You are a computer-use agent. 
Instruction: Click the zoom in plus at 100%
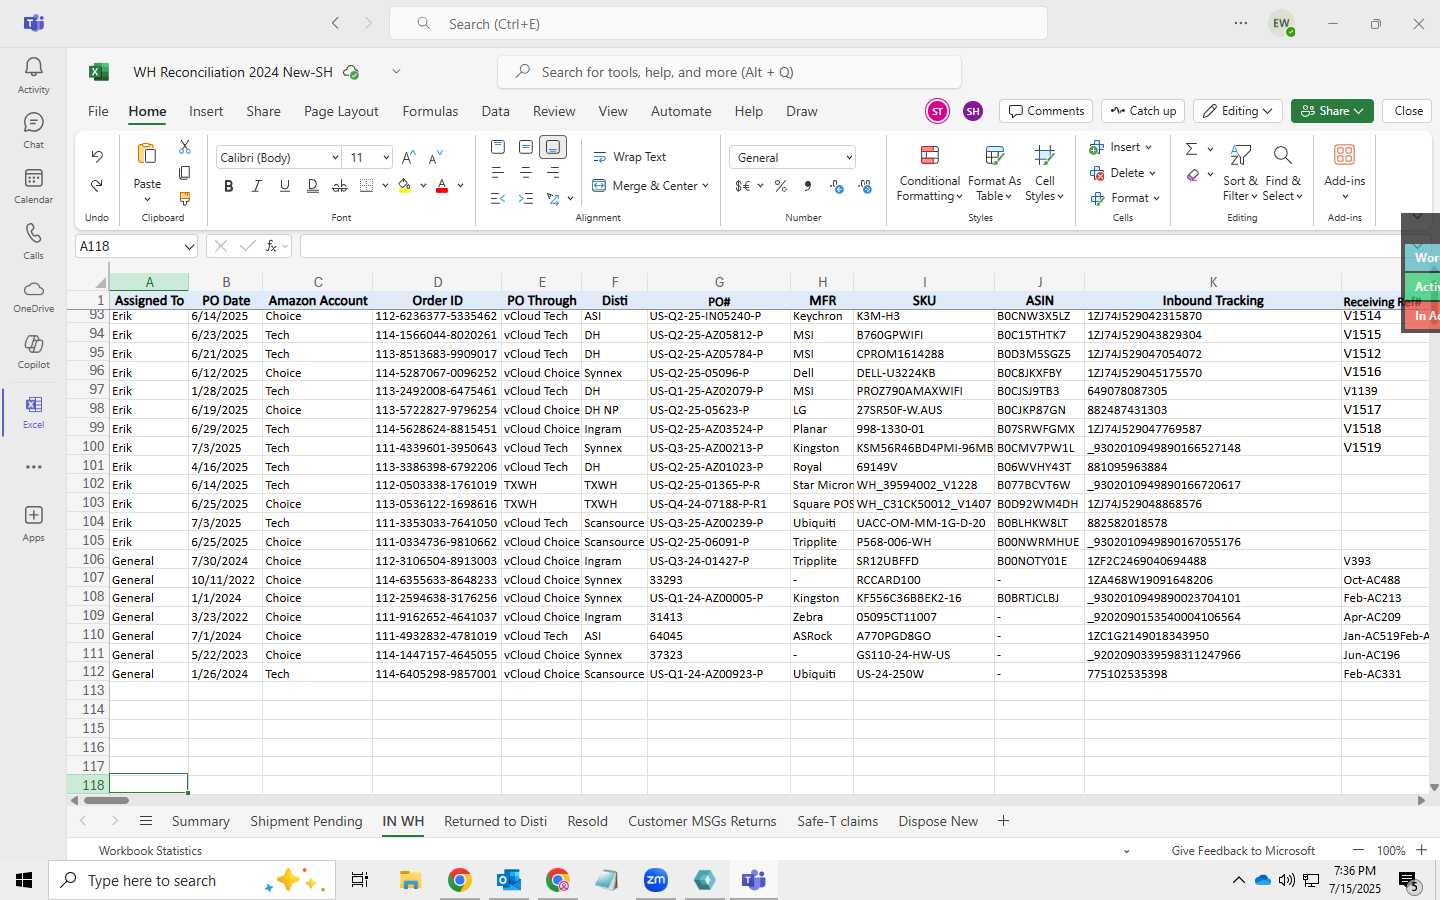(x=1421, y=850)
